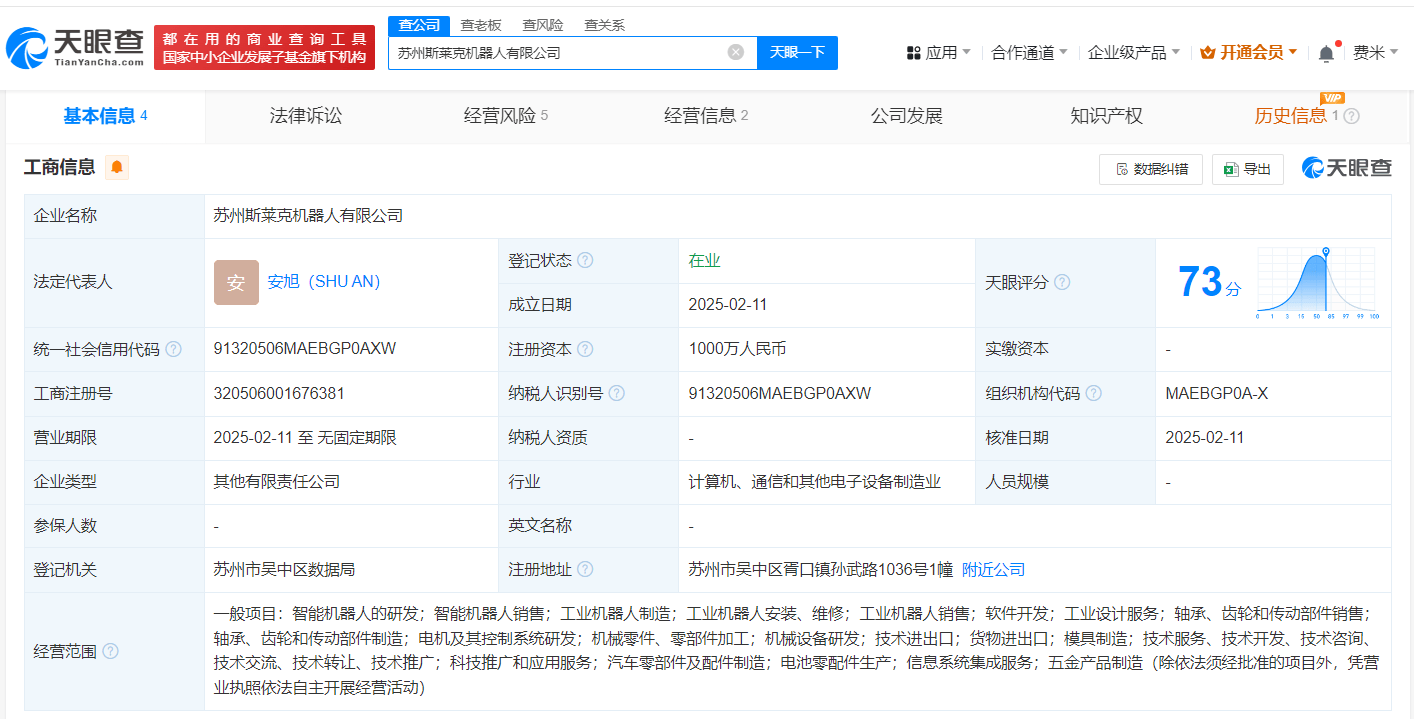Click help icon next to 登记状态
The height and width of the screenshot is (719, 1414).
tap(585, 260)
